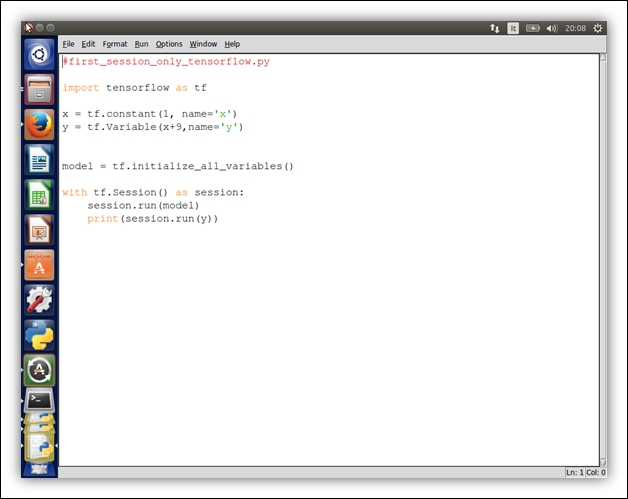
Task: Click the 'with tf.Session() as session:' line
Action: coord(153,192)
